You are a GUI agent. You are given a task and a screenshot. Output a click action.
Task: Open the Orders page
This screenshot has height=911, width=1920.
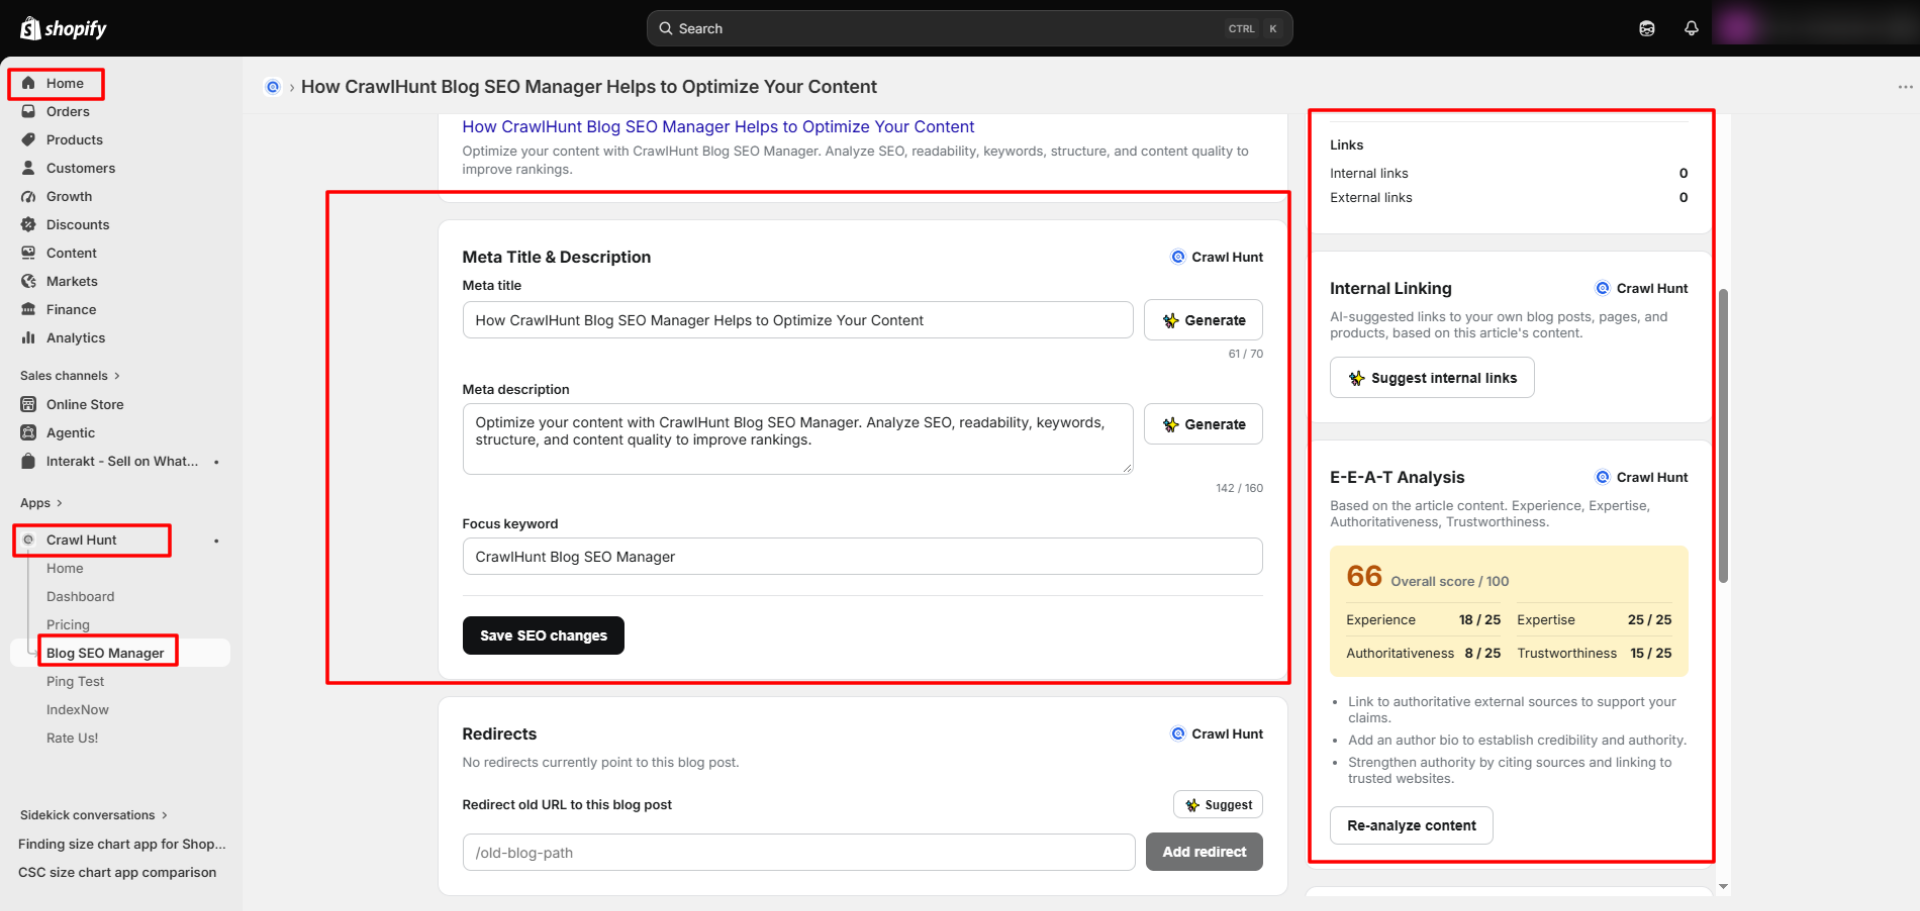pos(67,111)
